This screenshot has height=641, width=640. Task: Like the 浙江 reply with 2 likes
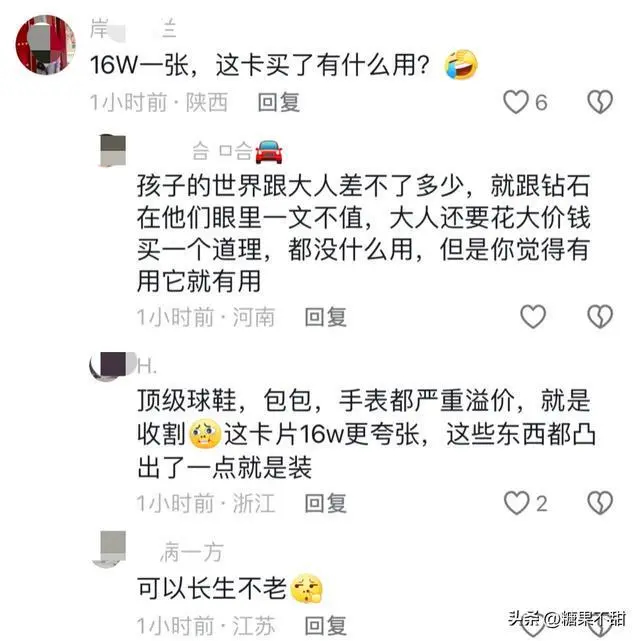coord(516,503)
